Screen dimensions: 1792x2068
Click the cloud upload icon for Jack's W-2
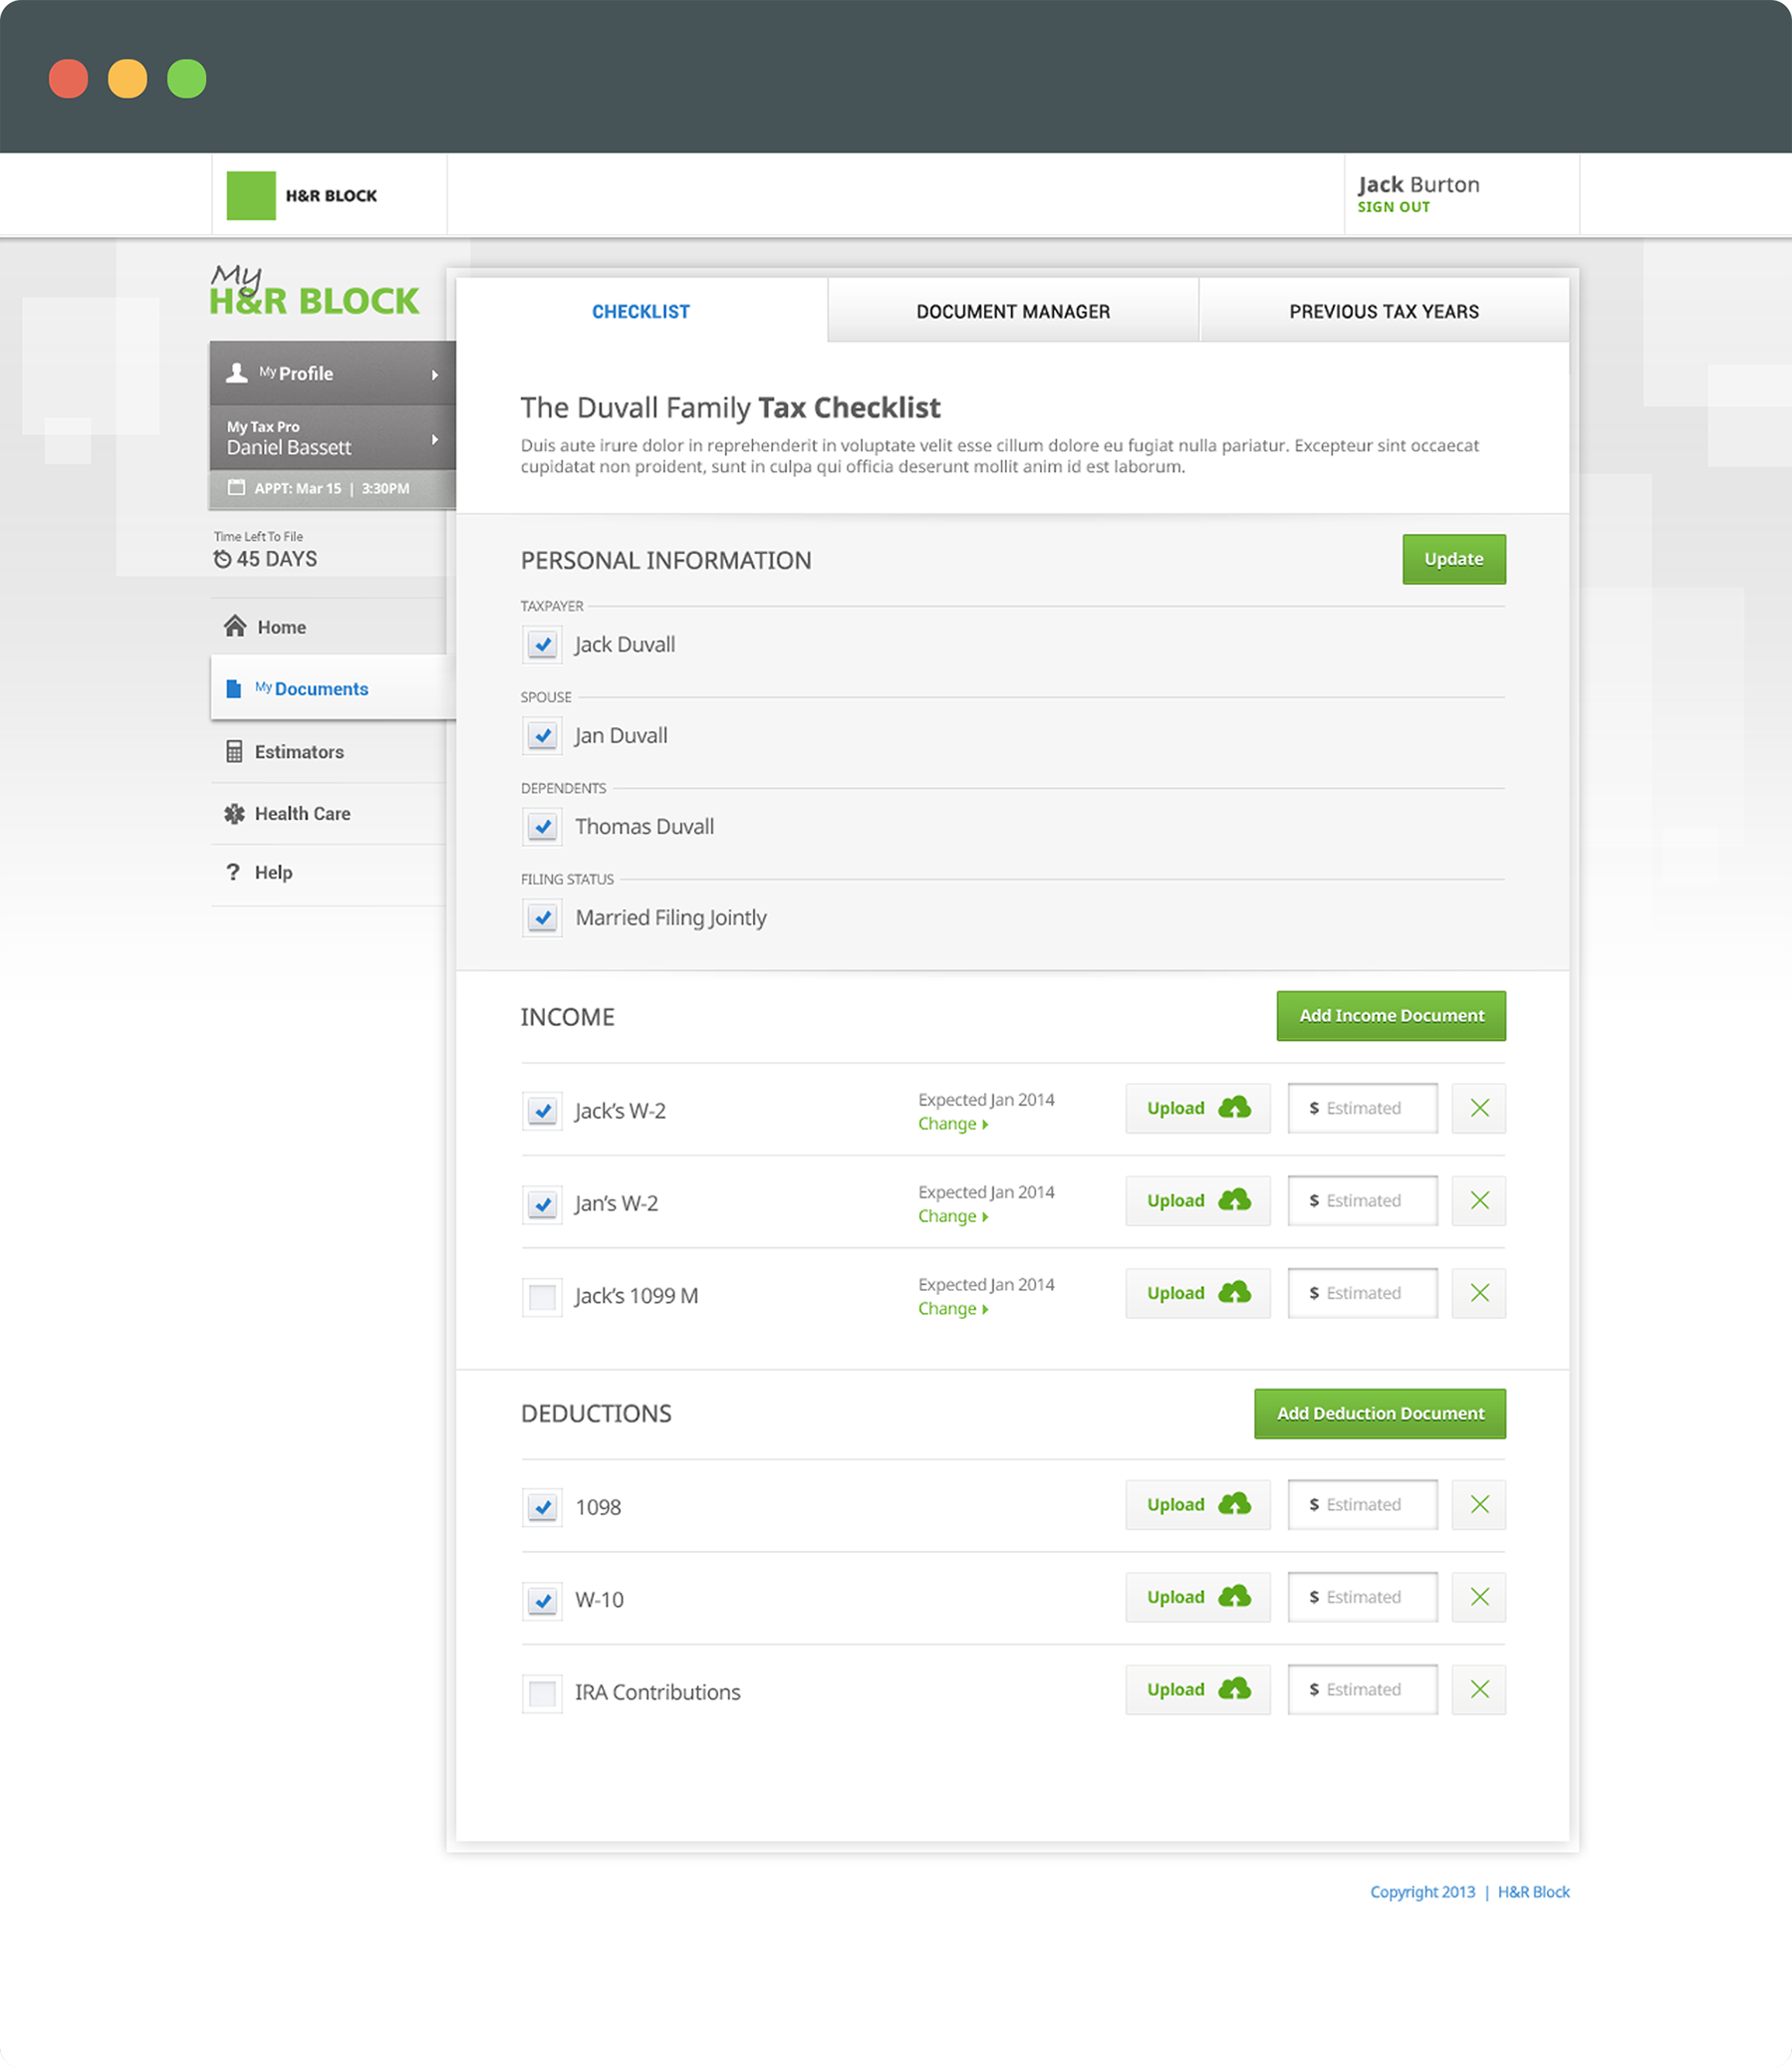(1234, 1108)
